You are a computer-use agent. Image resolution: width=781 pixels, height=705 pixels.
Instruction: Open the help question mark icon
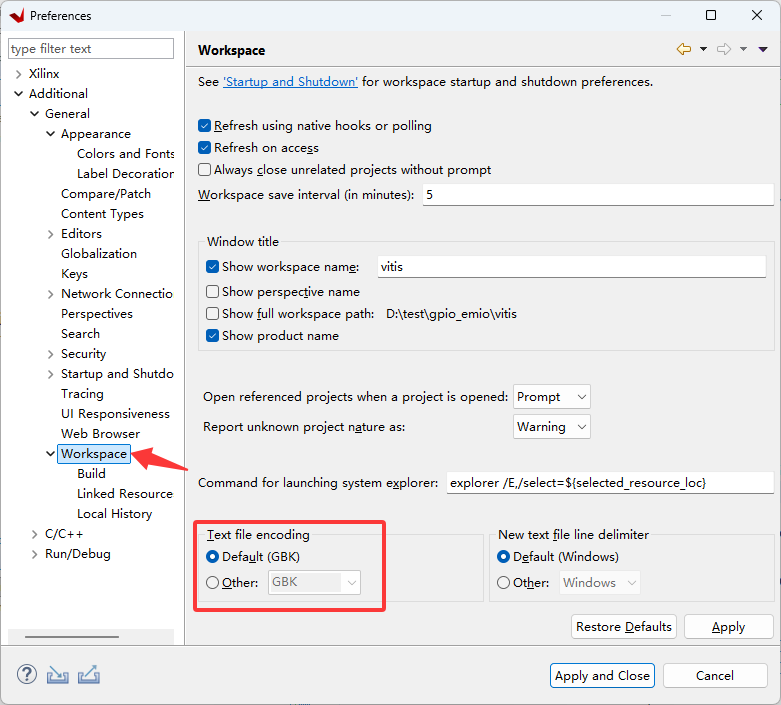pyautogui.click(x=27, y=675)
